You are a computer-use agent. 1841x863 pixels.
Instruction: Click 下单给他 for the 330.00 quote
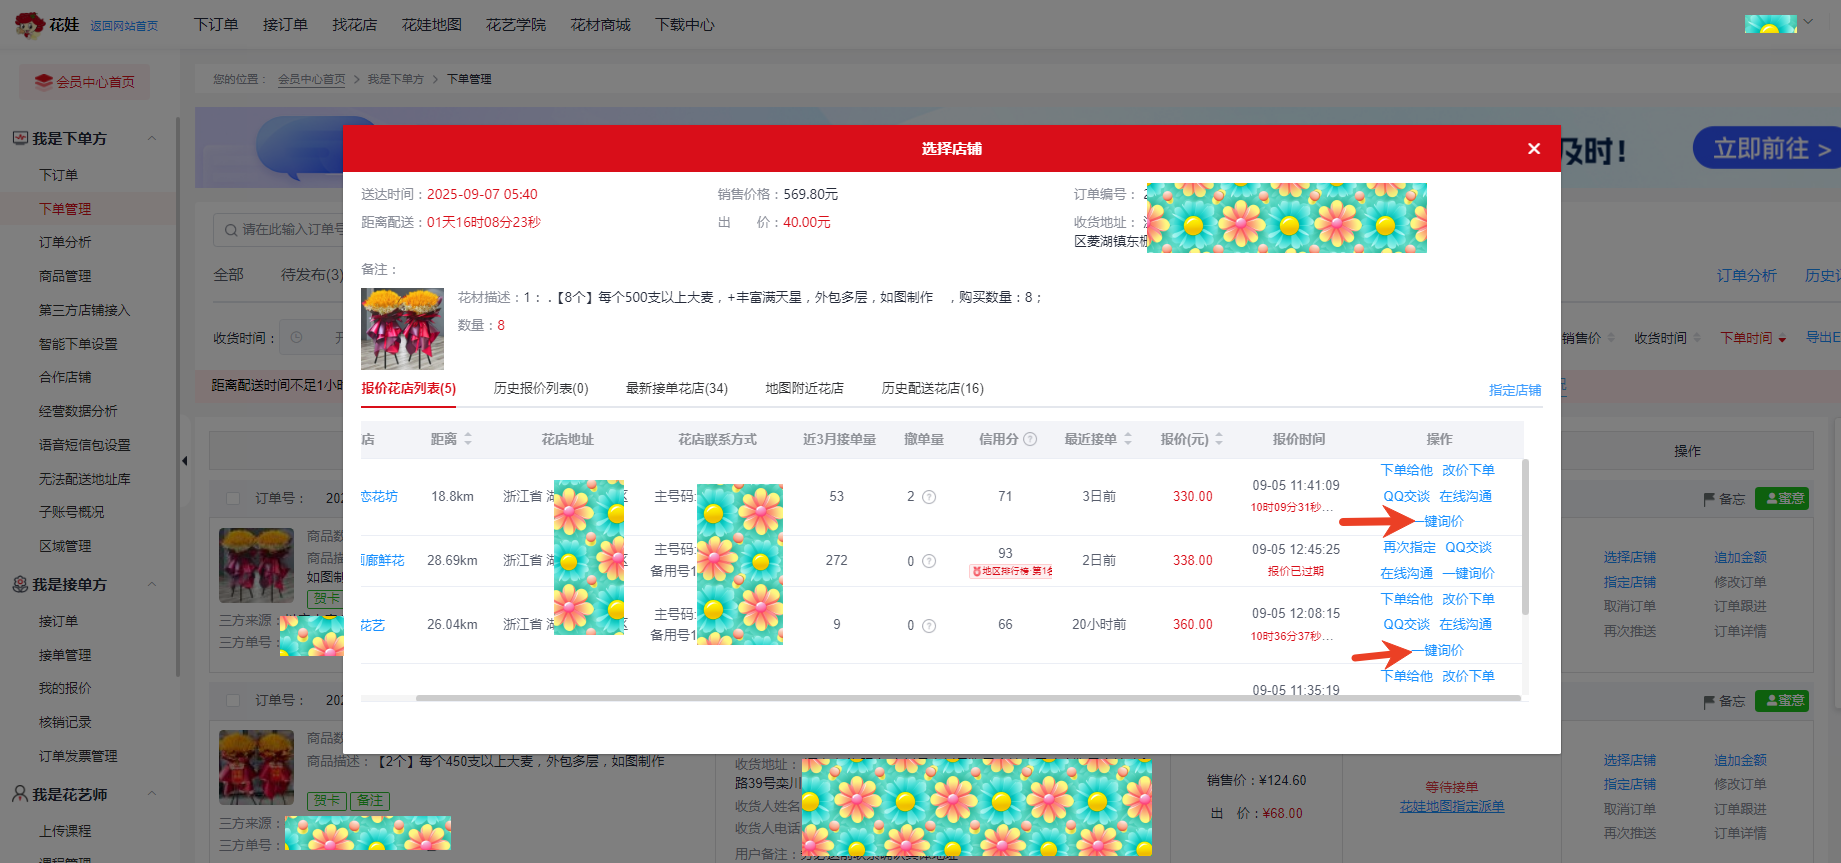[x=1406, y=470]
